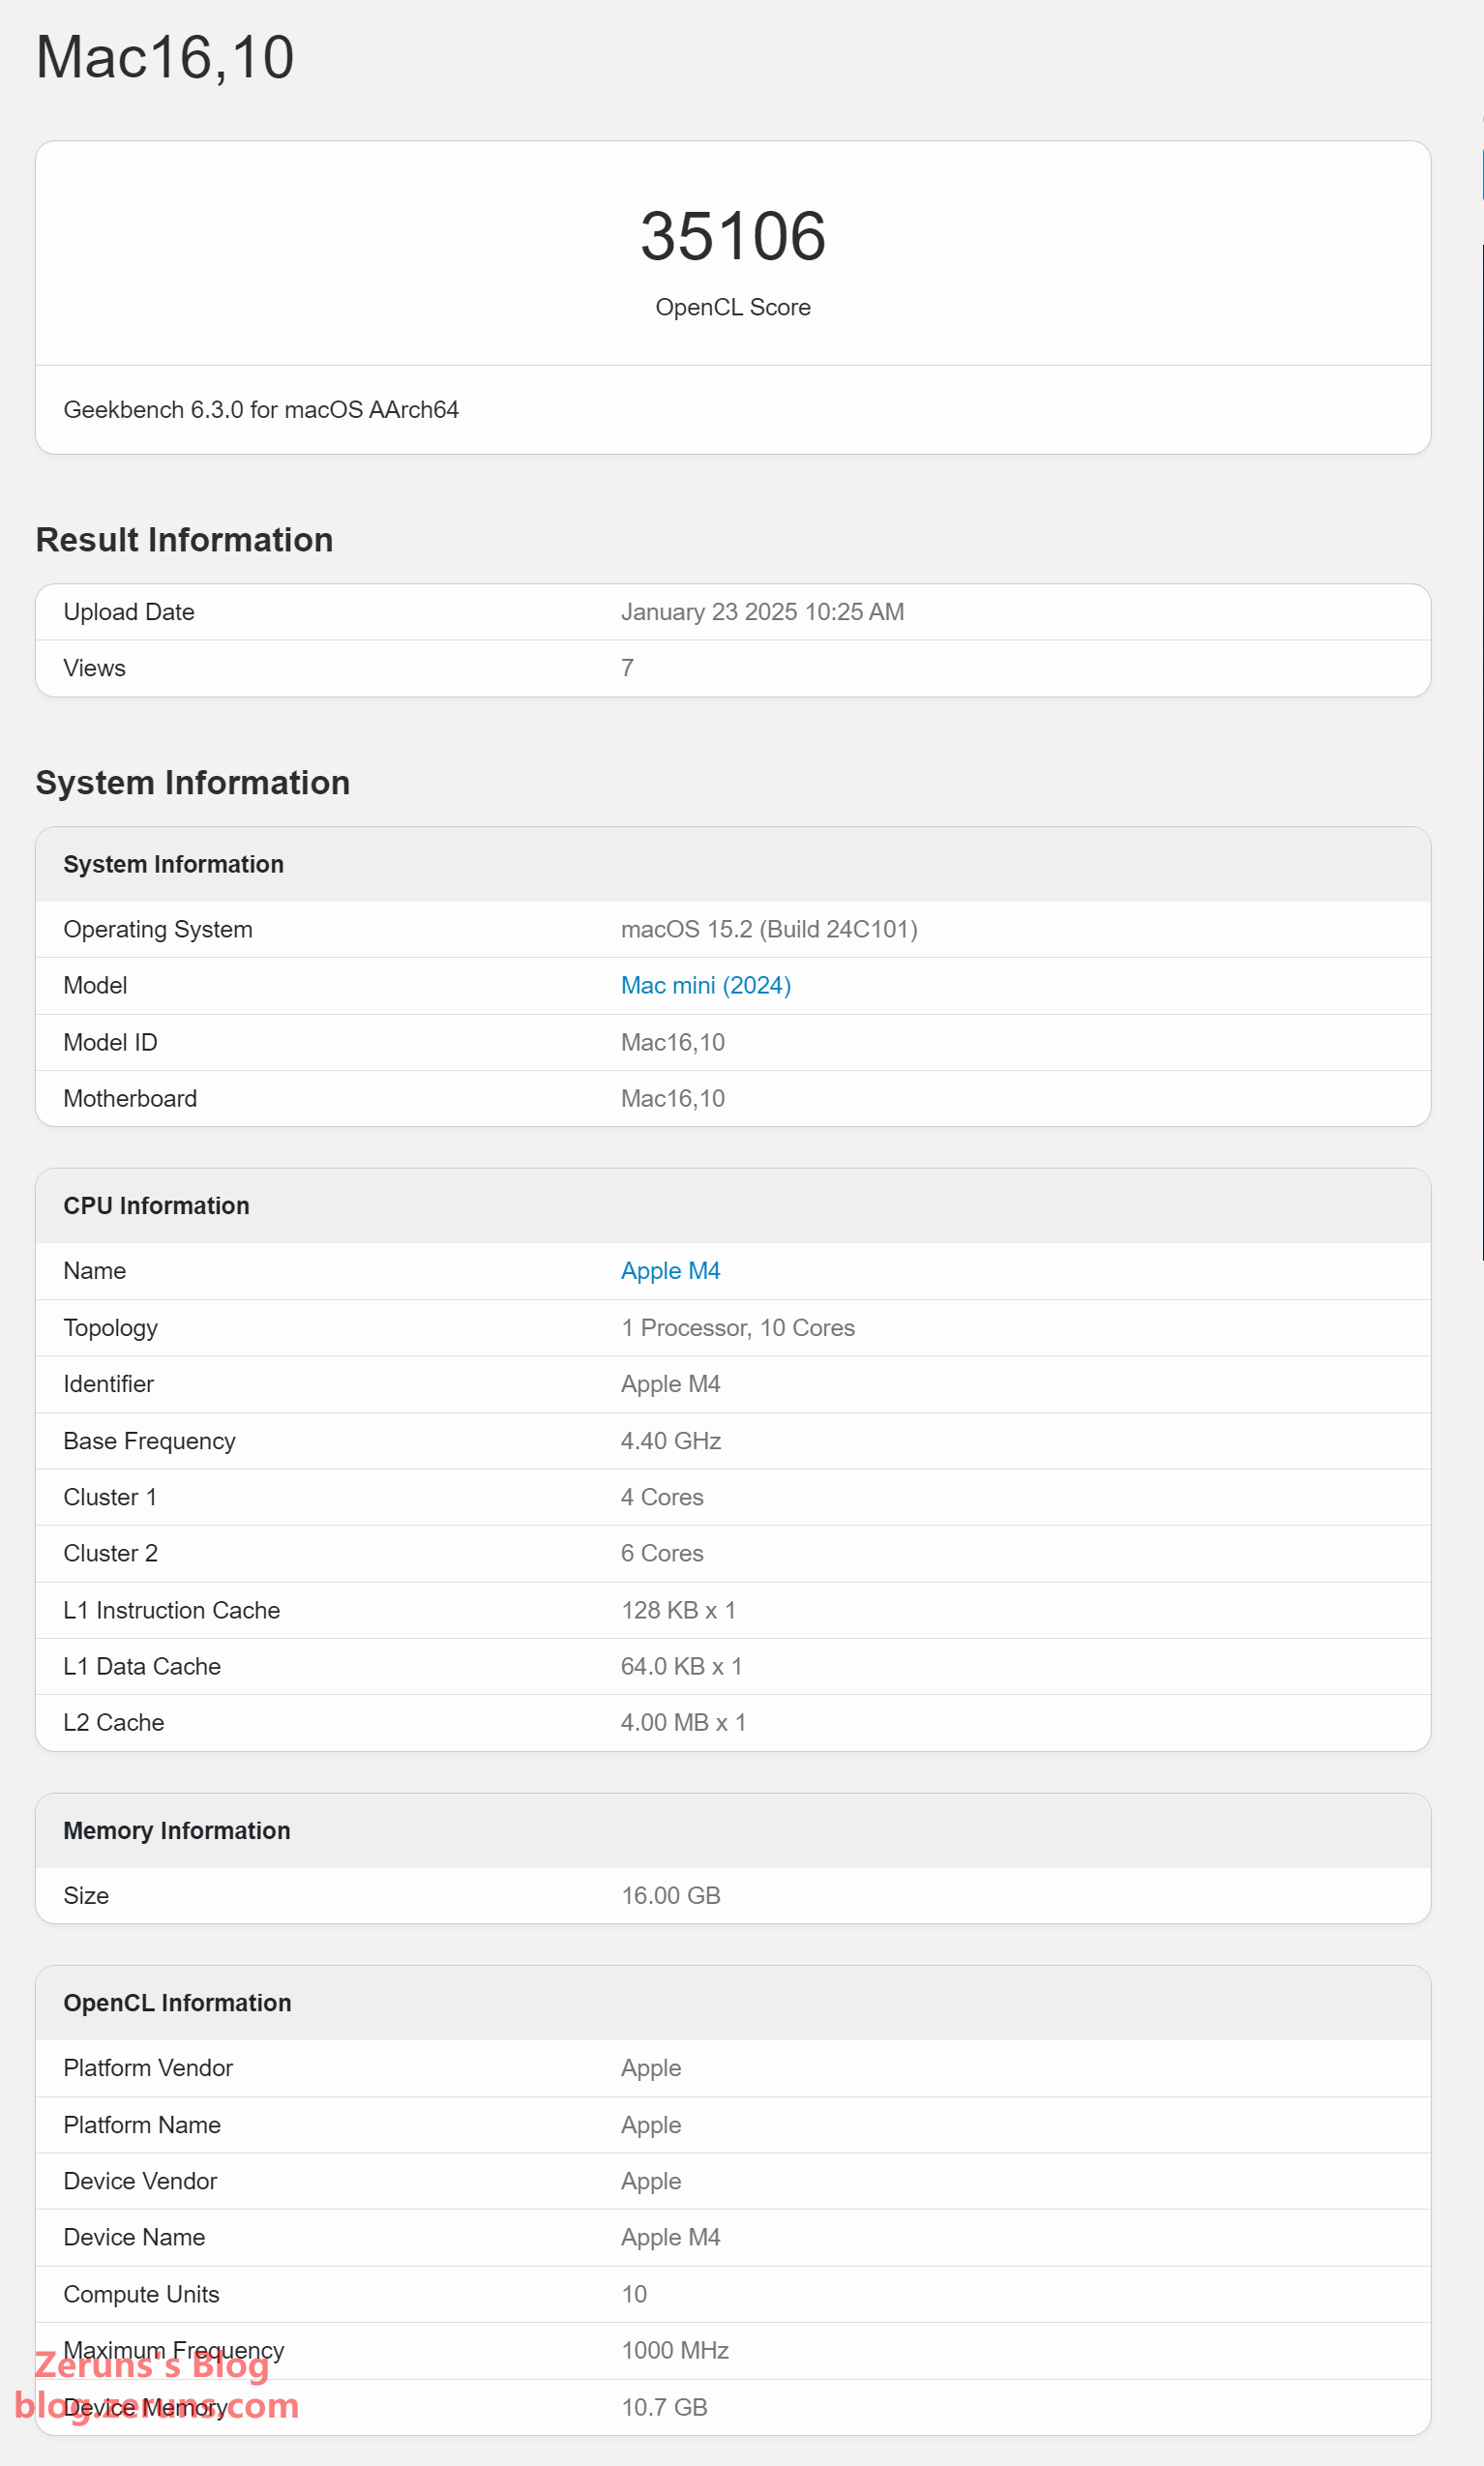This screenshot has height=2466, width=1484.
Task: Open the Mac mini (2024) model link
Action: click(705, 985)
